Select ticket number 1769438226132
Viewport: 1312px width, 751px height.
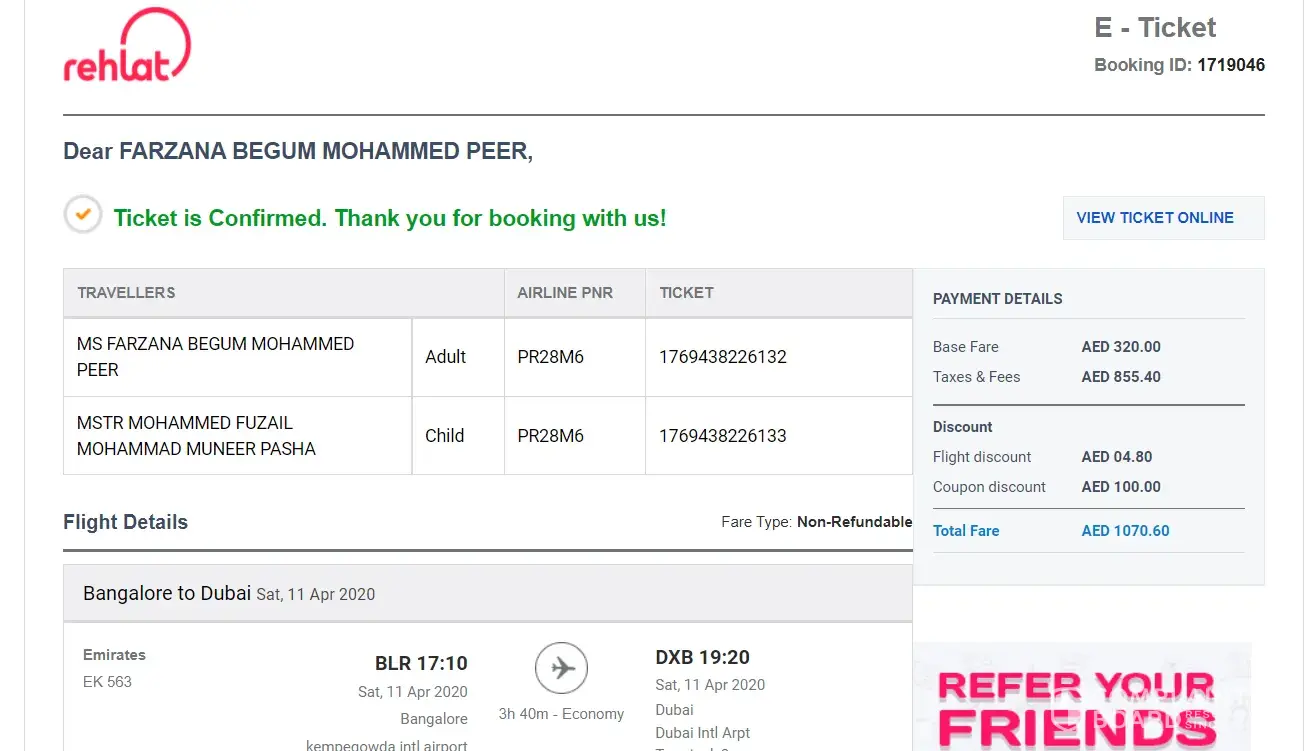pos(722,357)
